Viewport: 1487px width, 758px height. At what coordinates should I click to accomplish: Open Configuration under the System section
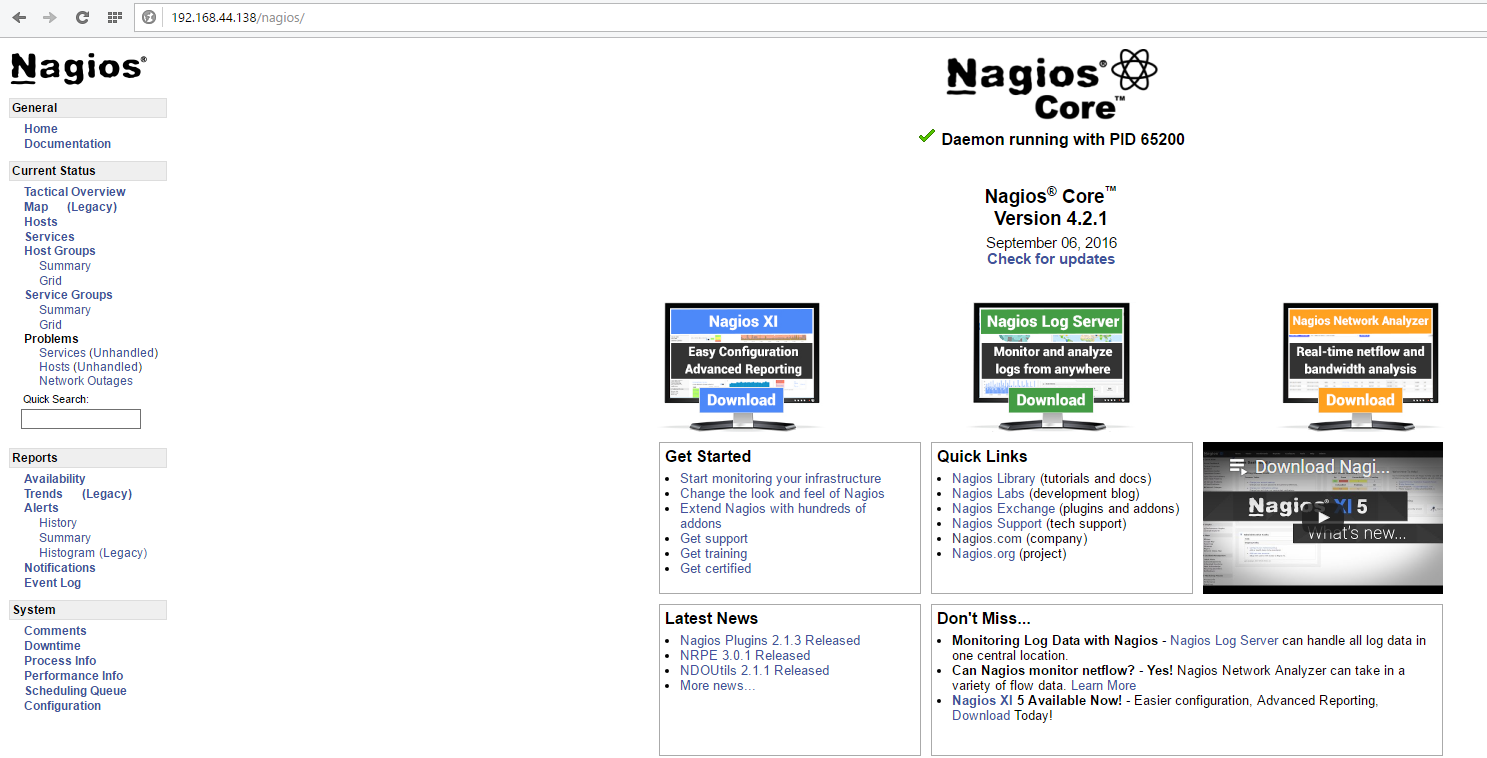pyautogui.click(x=62, y=705)
